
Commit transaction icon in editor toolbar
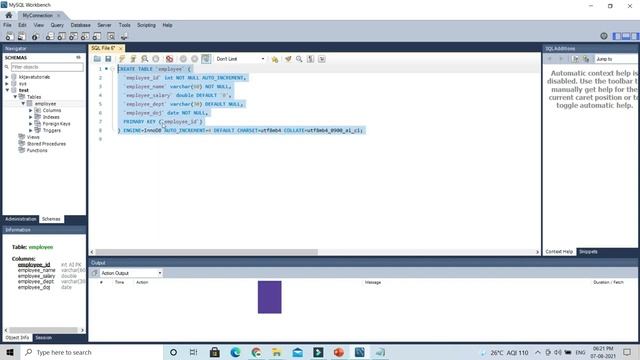pos(183,59)
